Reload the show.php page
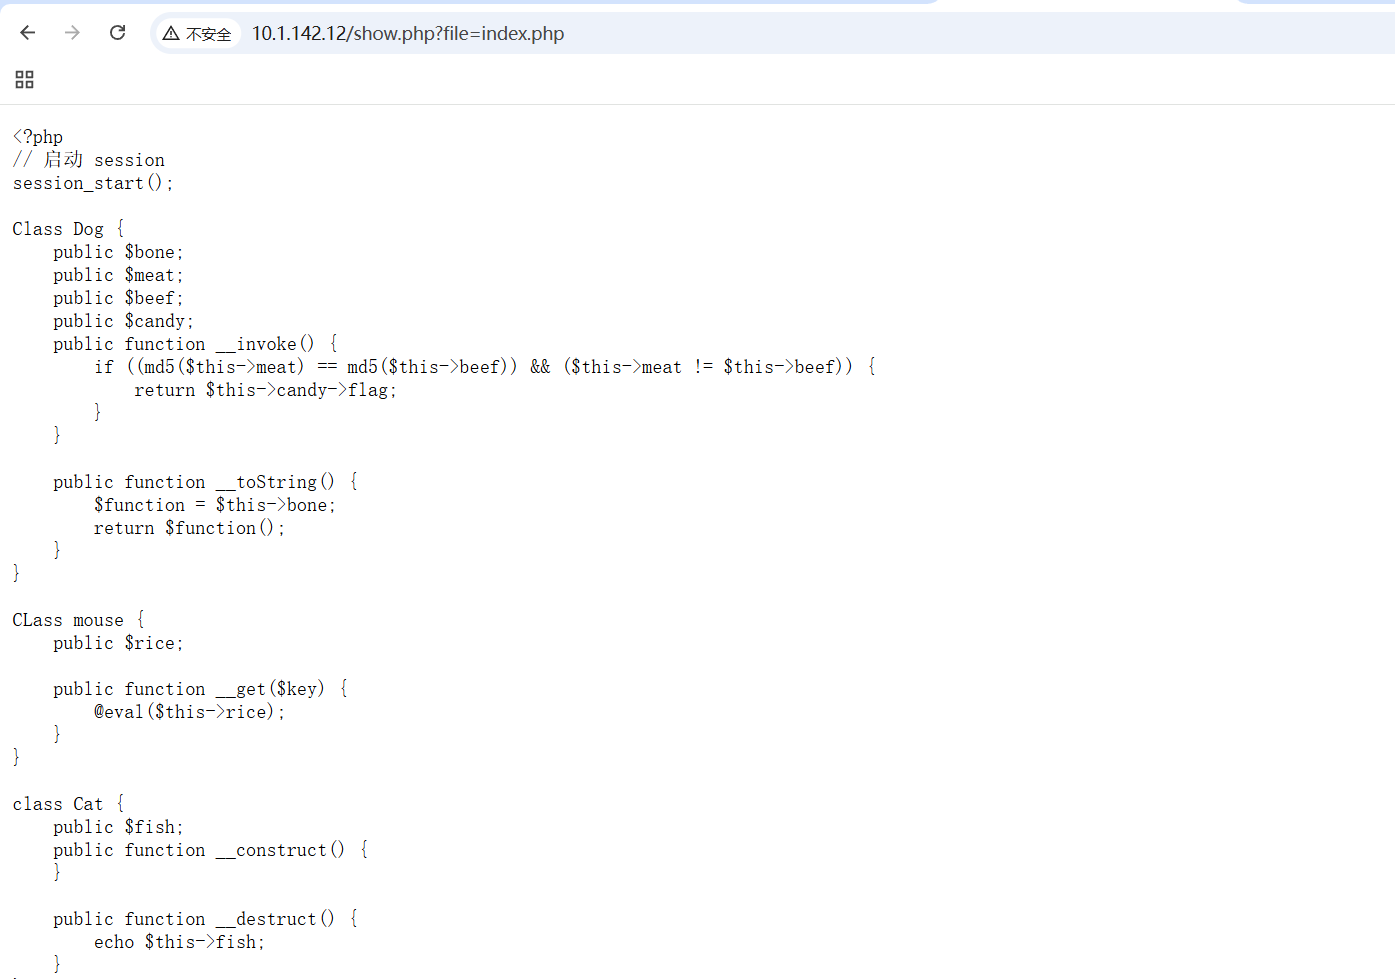 (117, 33)
